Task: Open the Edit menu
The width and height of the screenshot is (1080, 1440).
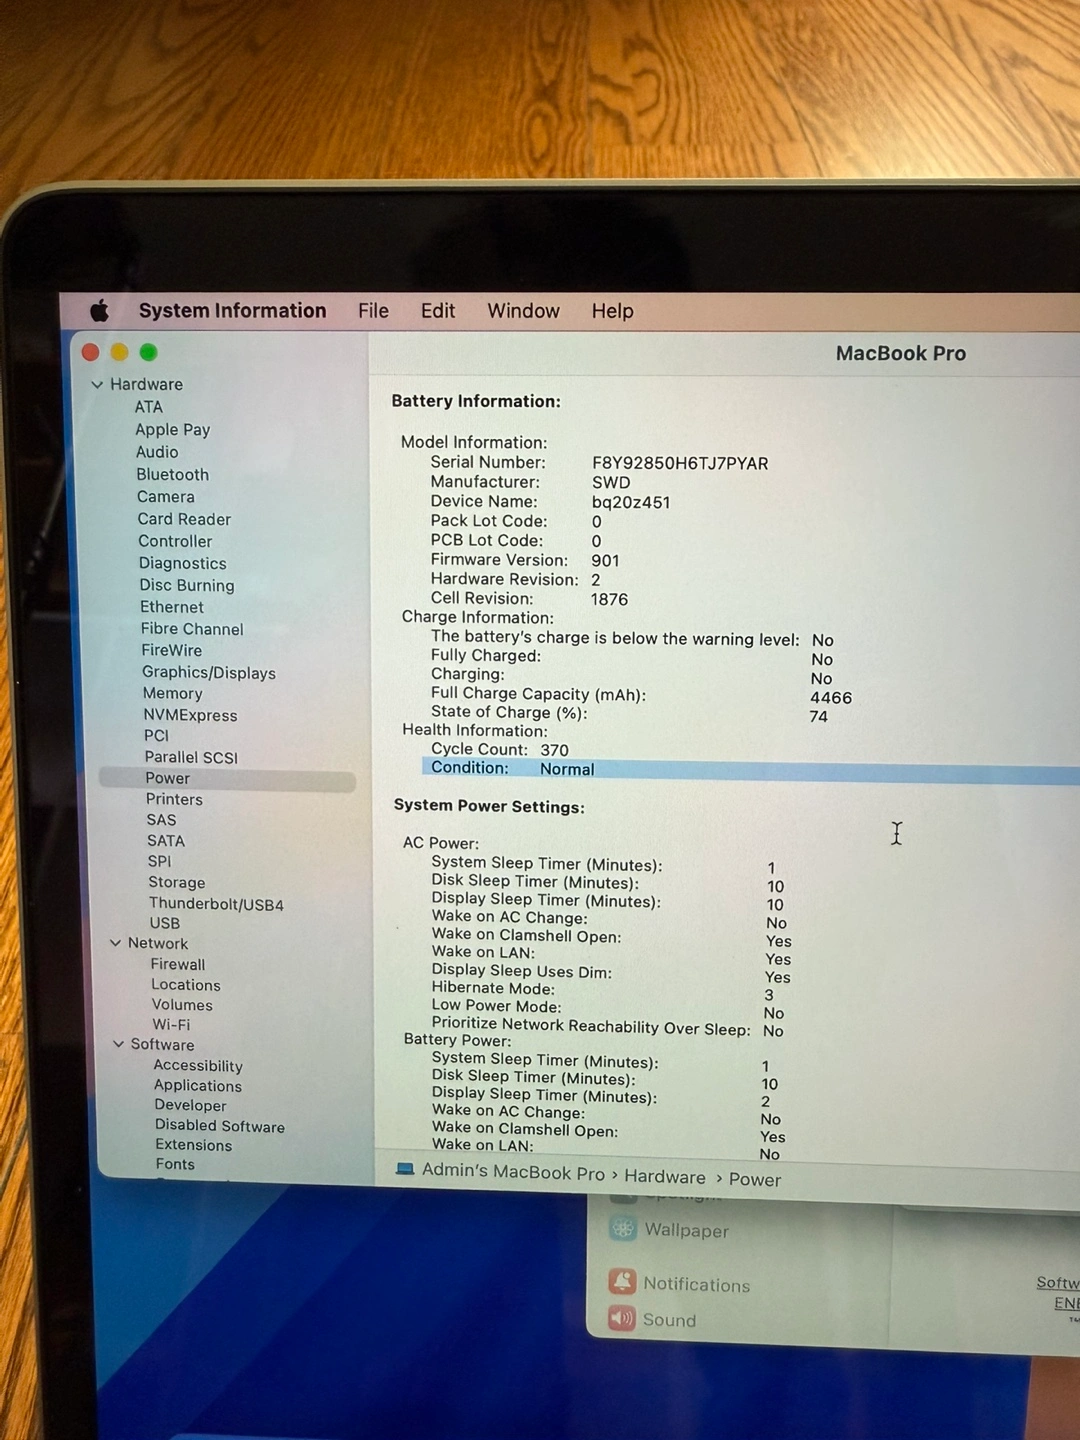Action: (438, 311)
